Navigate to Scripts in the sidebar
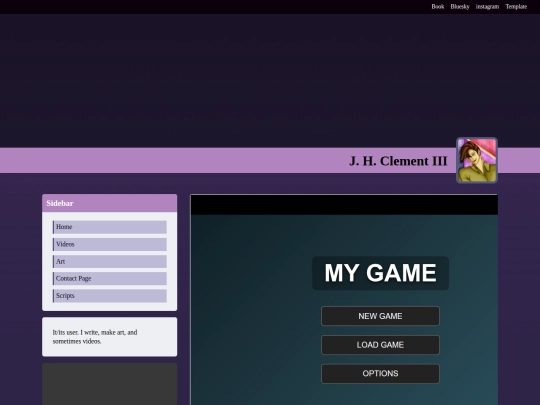 click(x=110, y=296)
